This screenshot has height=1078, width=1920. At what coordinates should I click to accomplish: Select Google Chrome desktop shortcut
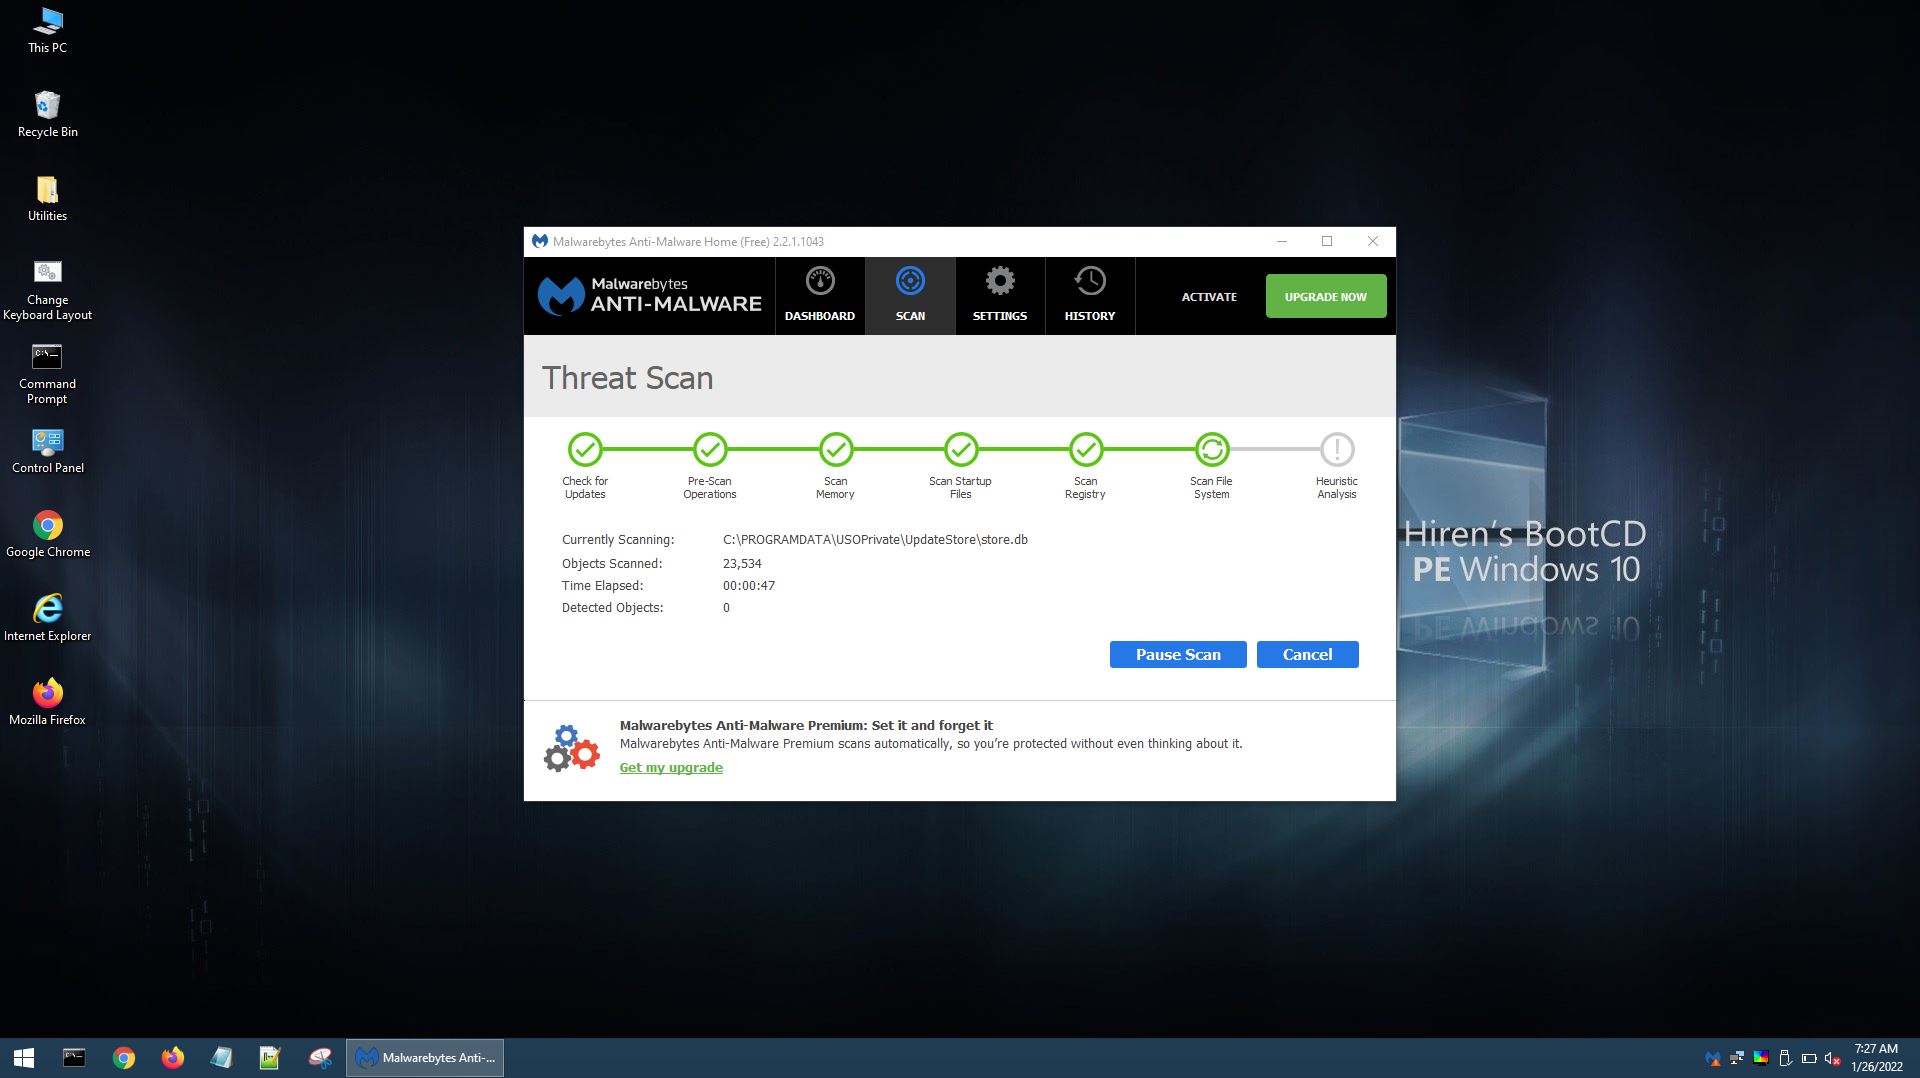click(x=47, y=534)
